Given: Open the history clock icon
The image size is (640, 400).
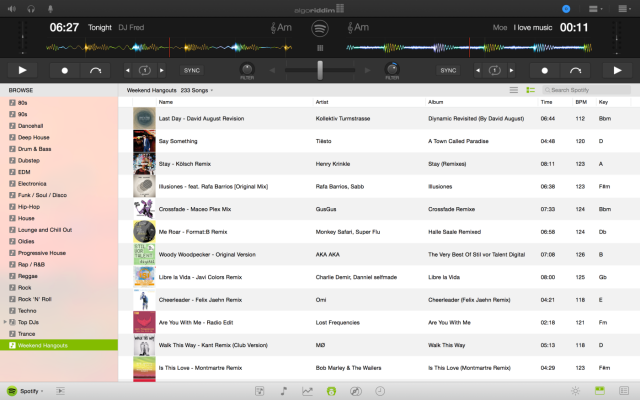Looking at the screenshot, I should click(380, 390).
